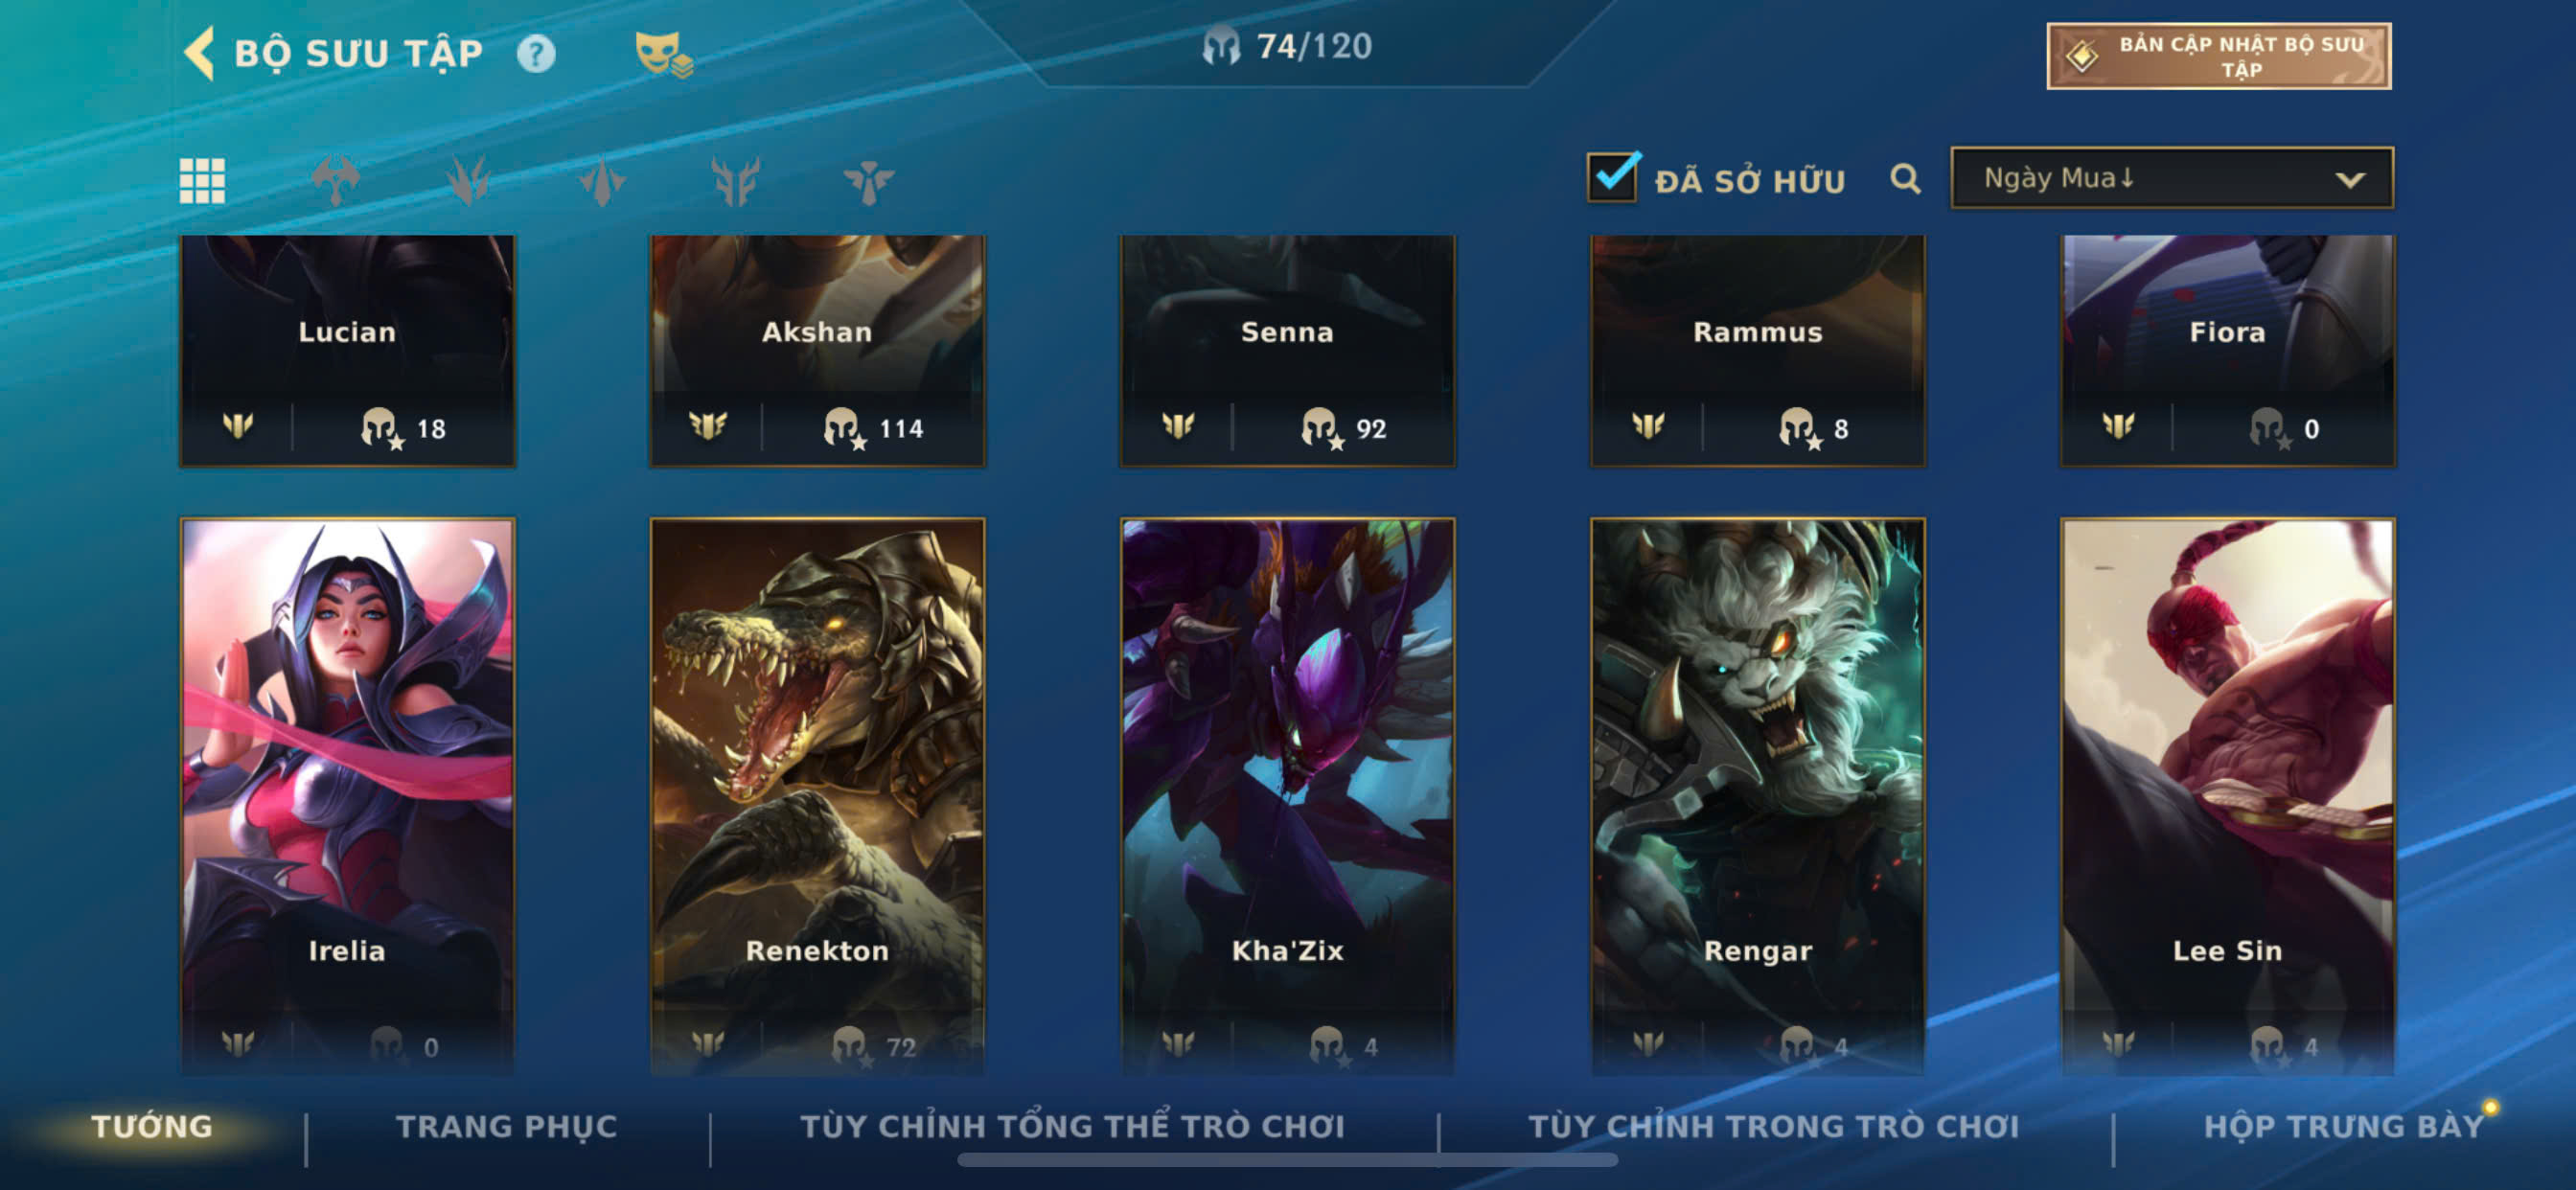
Task: Open TÙY CHỈNH TRONG TRÒ CHƠI tab
Action: [x=1774, y=1126]
